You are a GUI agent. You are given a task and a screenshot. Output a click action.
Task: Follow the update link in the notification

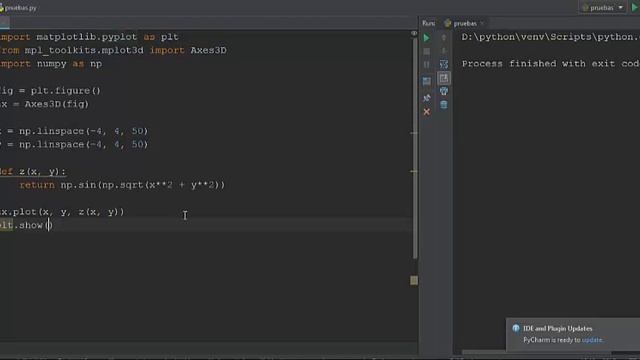point(592,340)
